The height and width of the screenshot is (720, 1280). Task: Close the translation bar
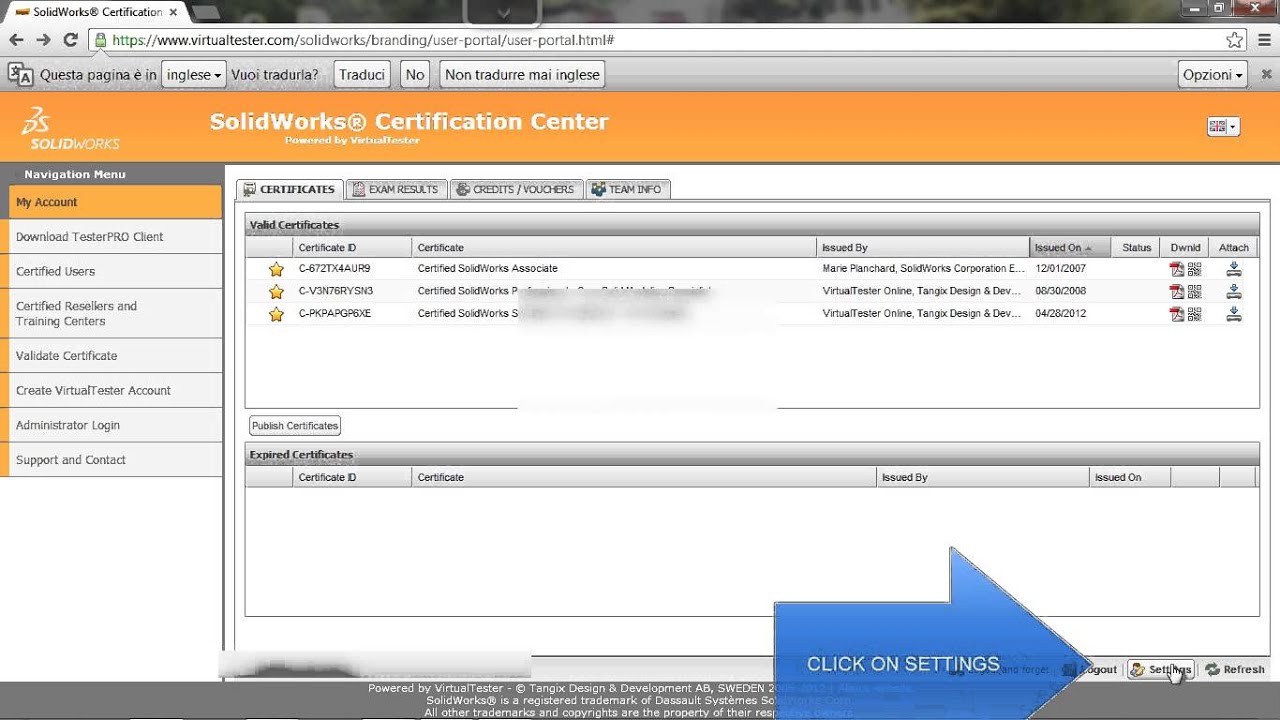pos(1266,74)
